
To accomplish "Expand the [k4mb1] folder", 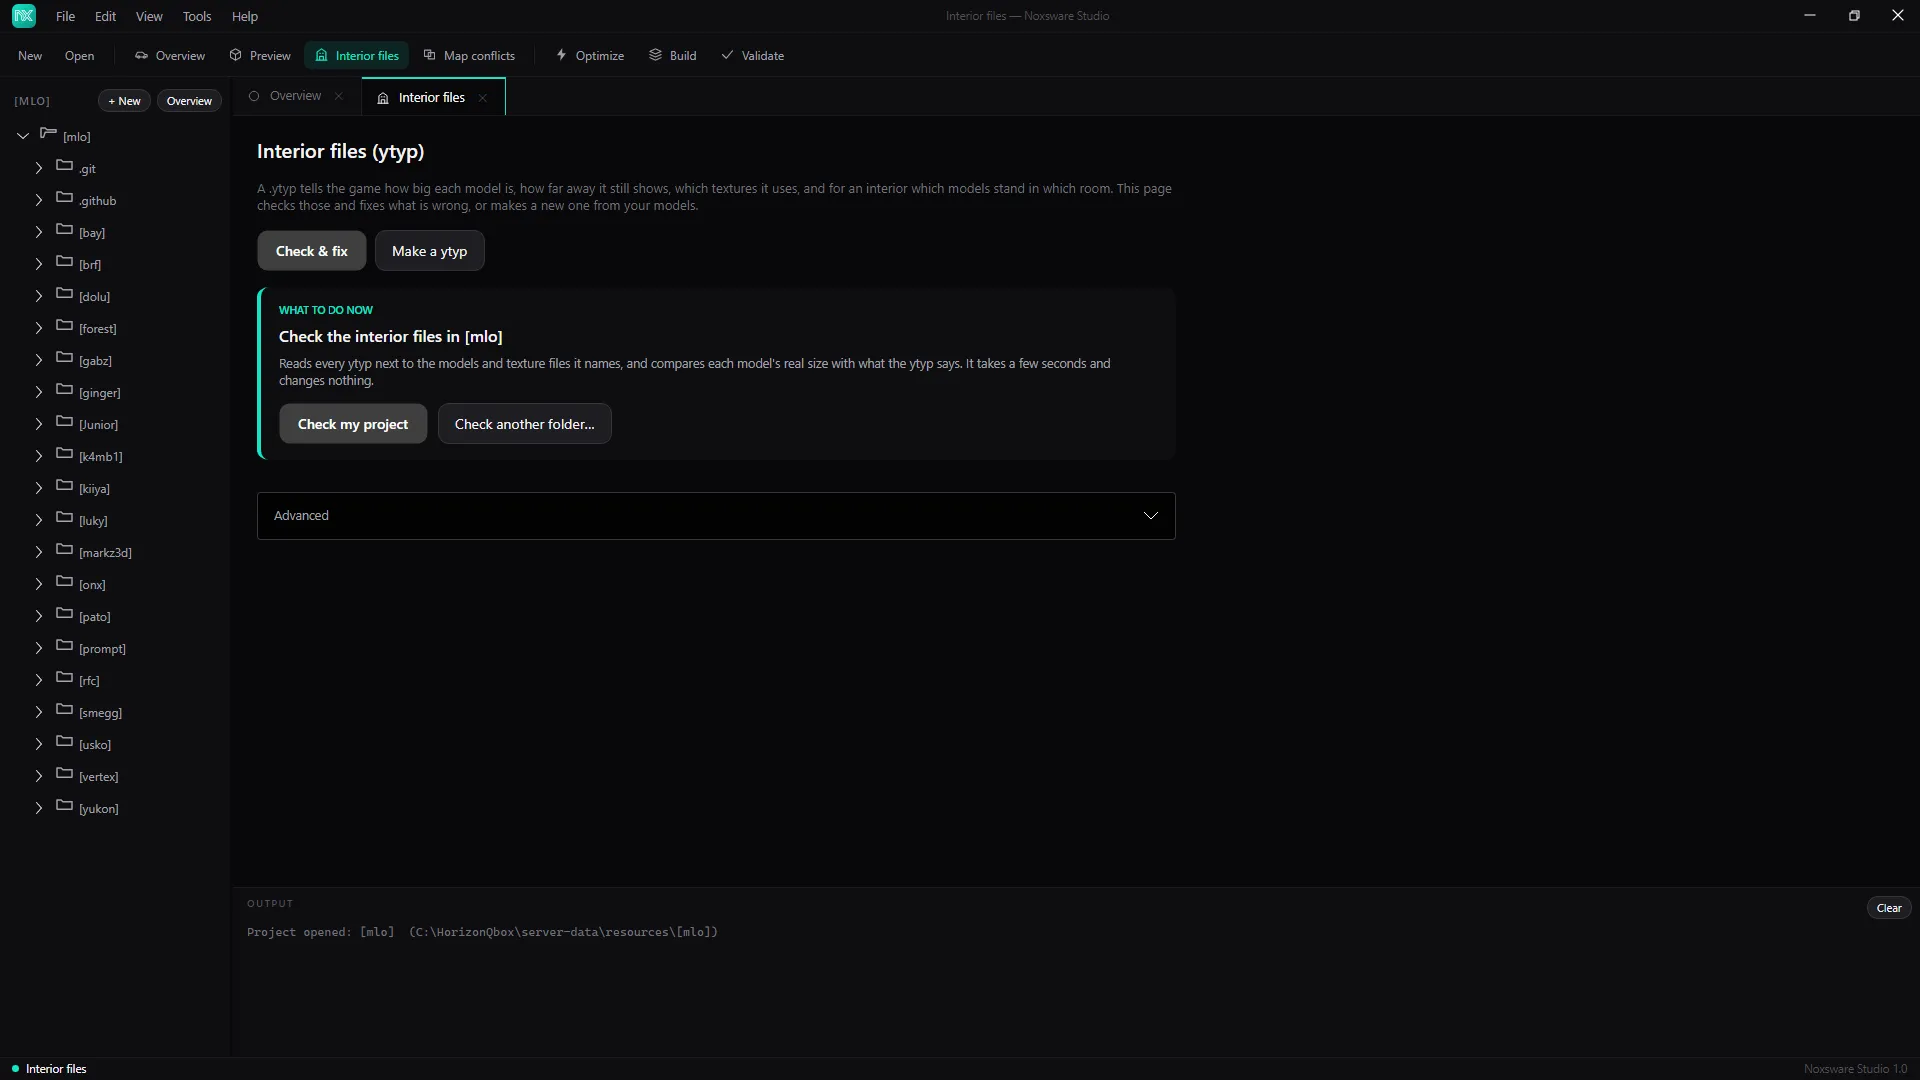I will tap(39, 456).
